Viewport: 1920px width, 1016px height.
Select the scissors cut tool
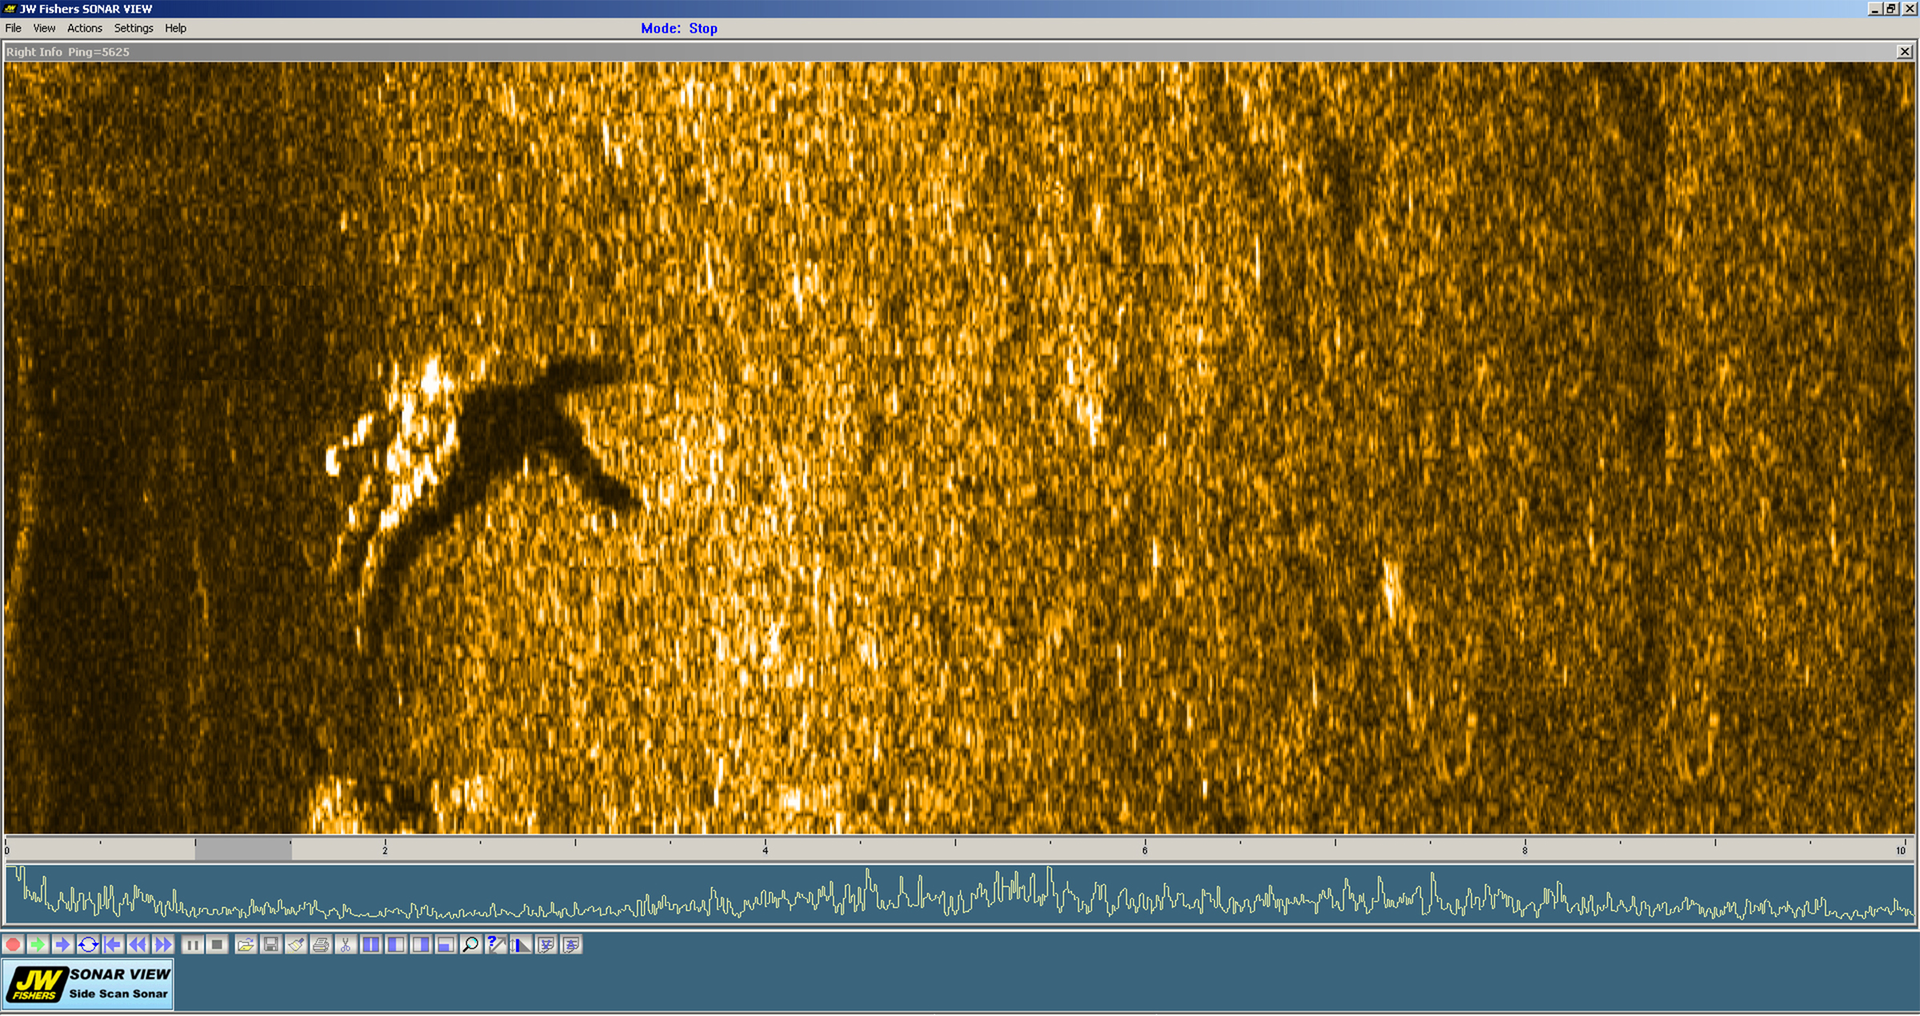(346, 945)
